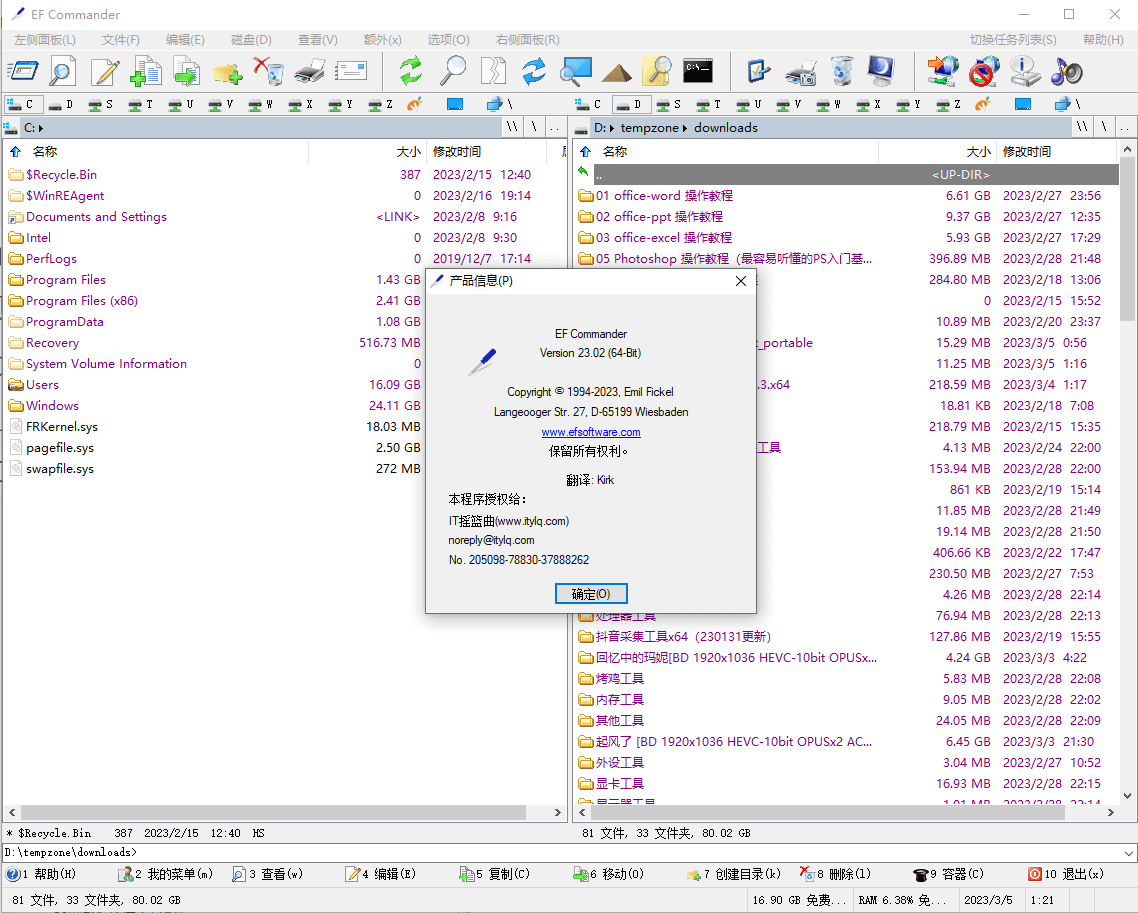Select drive Z in right drive bar
This screenshot has width=1138, height=913.
pyautogui.click(x=948, y=104)
